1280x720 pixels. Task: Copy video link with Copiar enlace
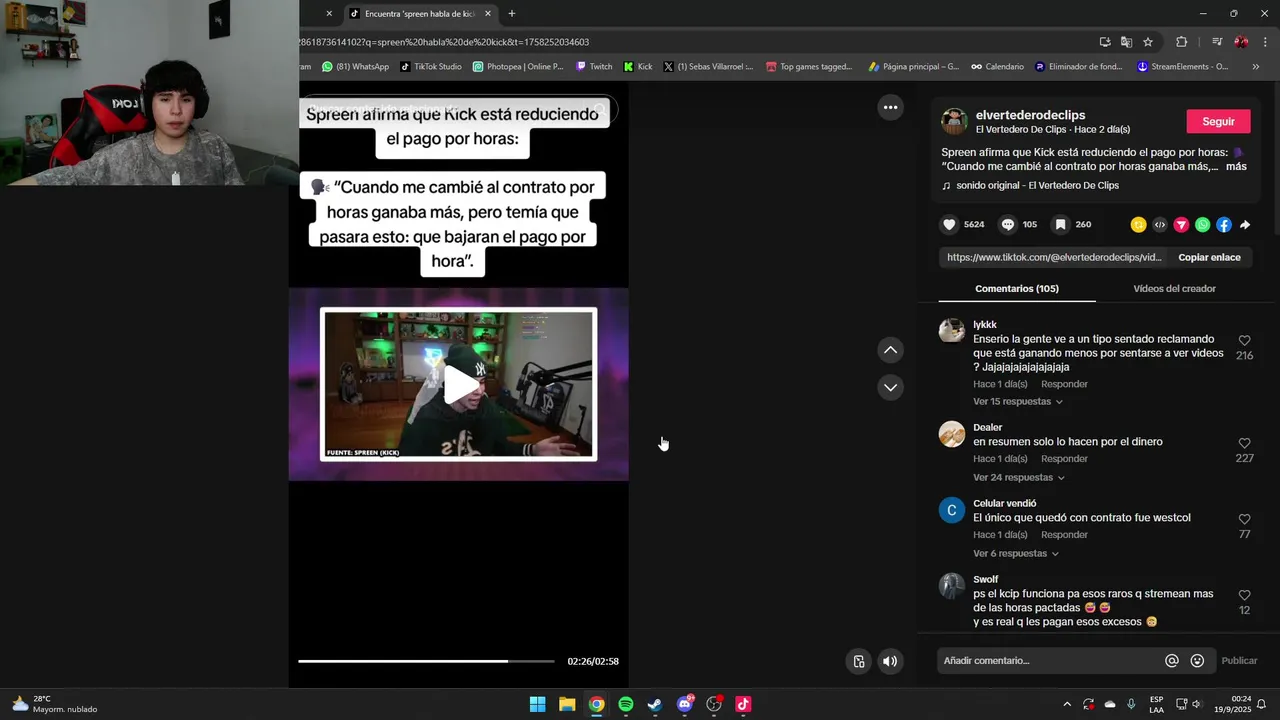pos(1209,257)
